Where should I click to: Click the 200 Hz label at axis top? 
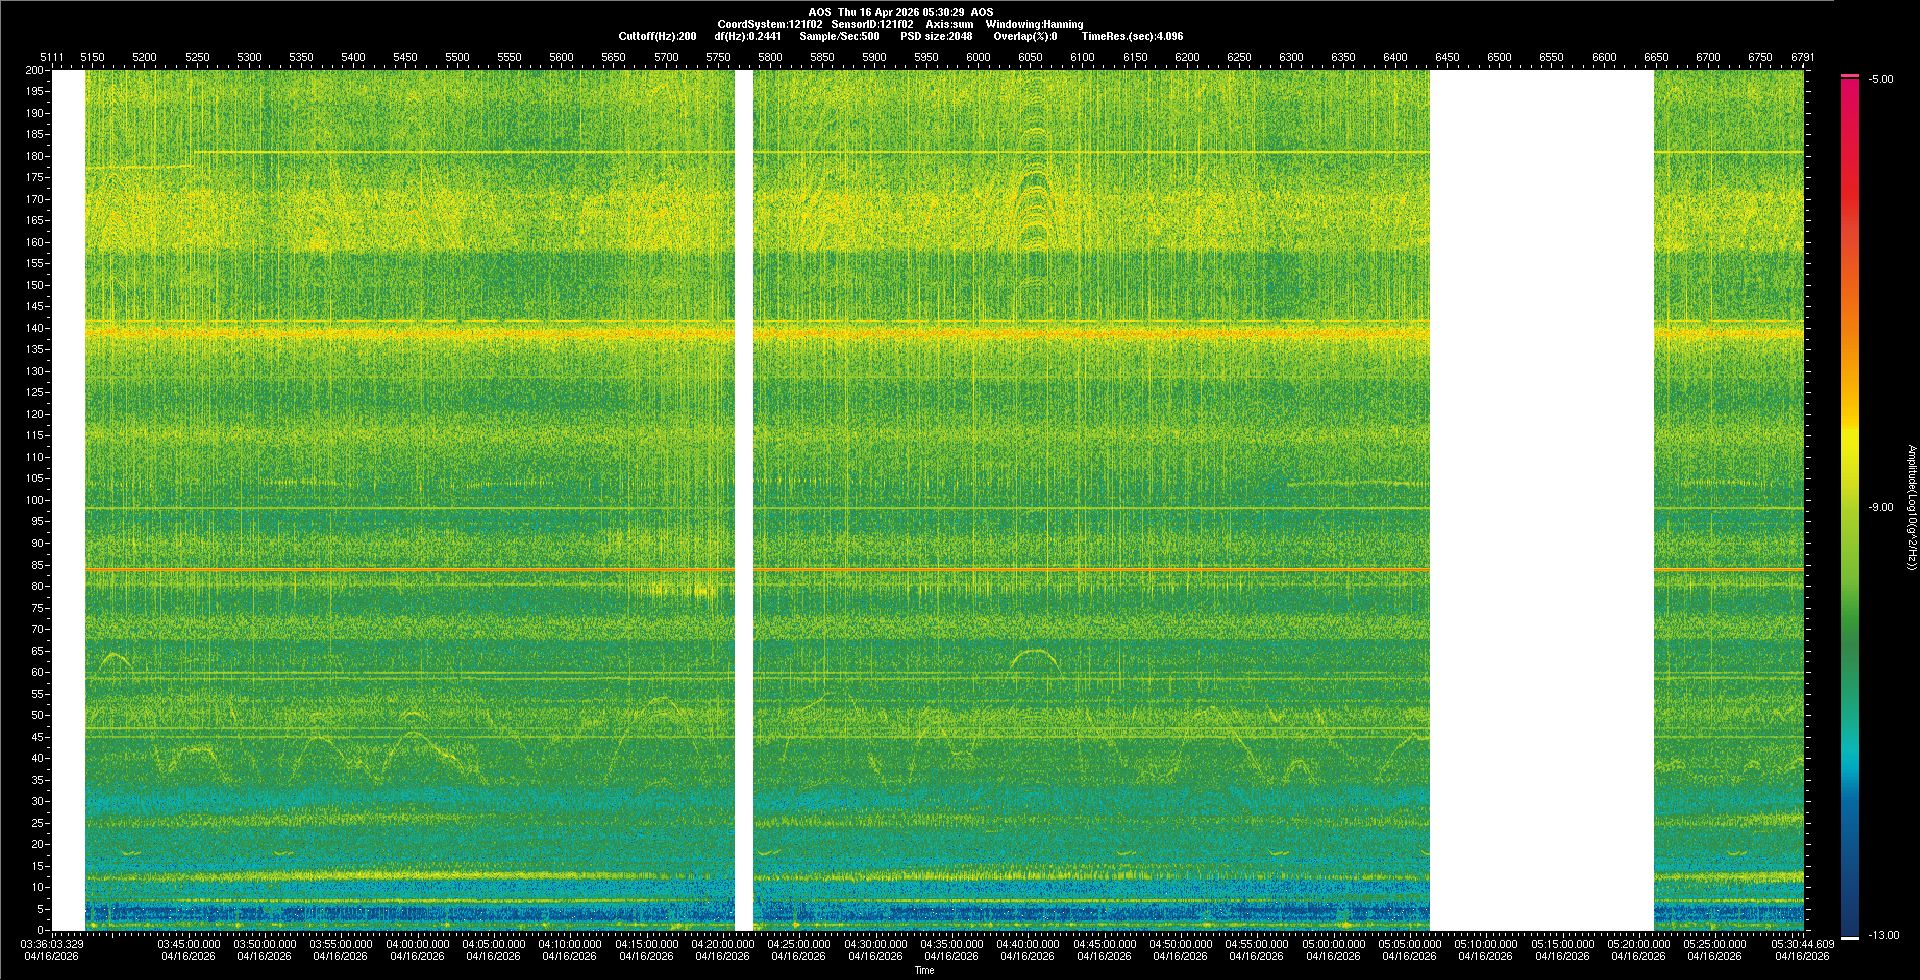click(x=35, y=71)
